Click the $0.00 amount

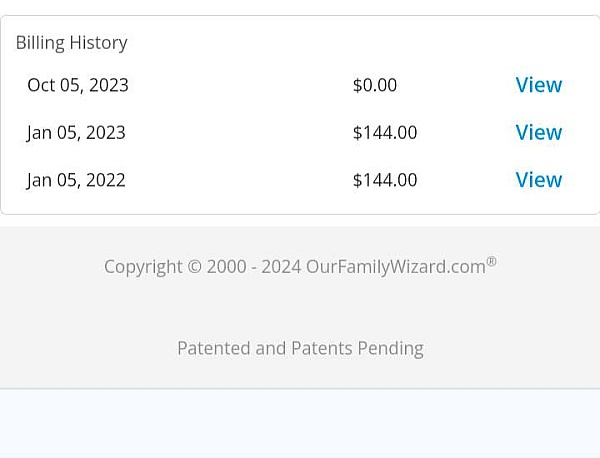tap(375, 85)
